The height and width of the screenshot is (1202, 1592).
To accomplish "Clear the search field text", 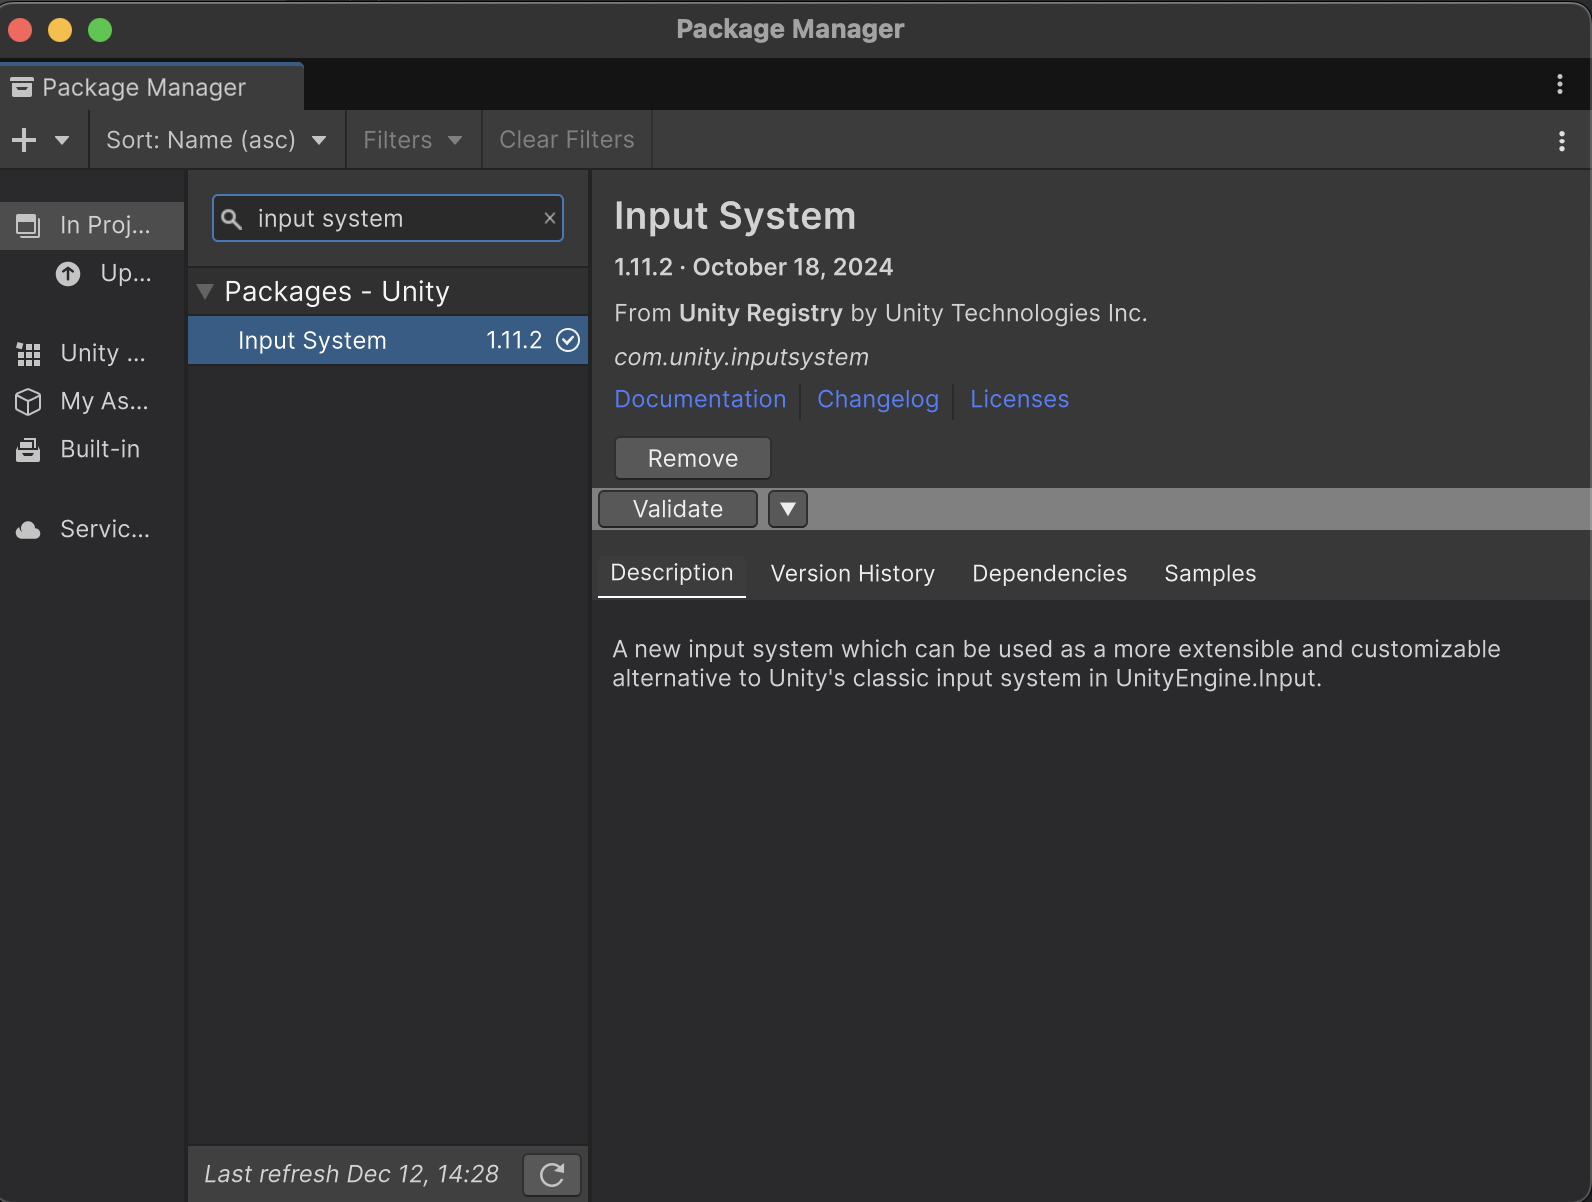I will (x=549, y=218).
